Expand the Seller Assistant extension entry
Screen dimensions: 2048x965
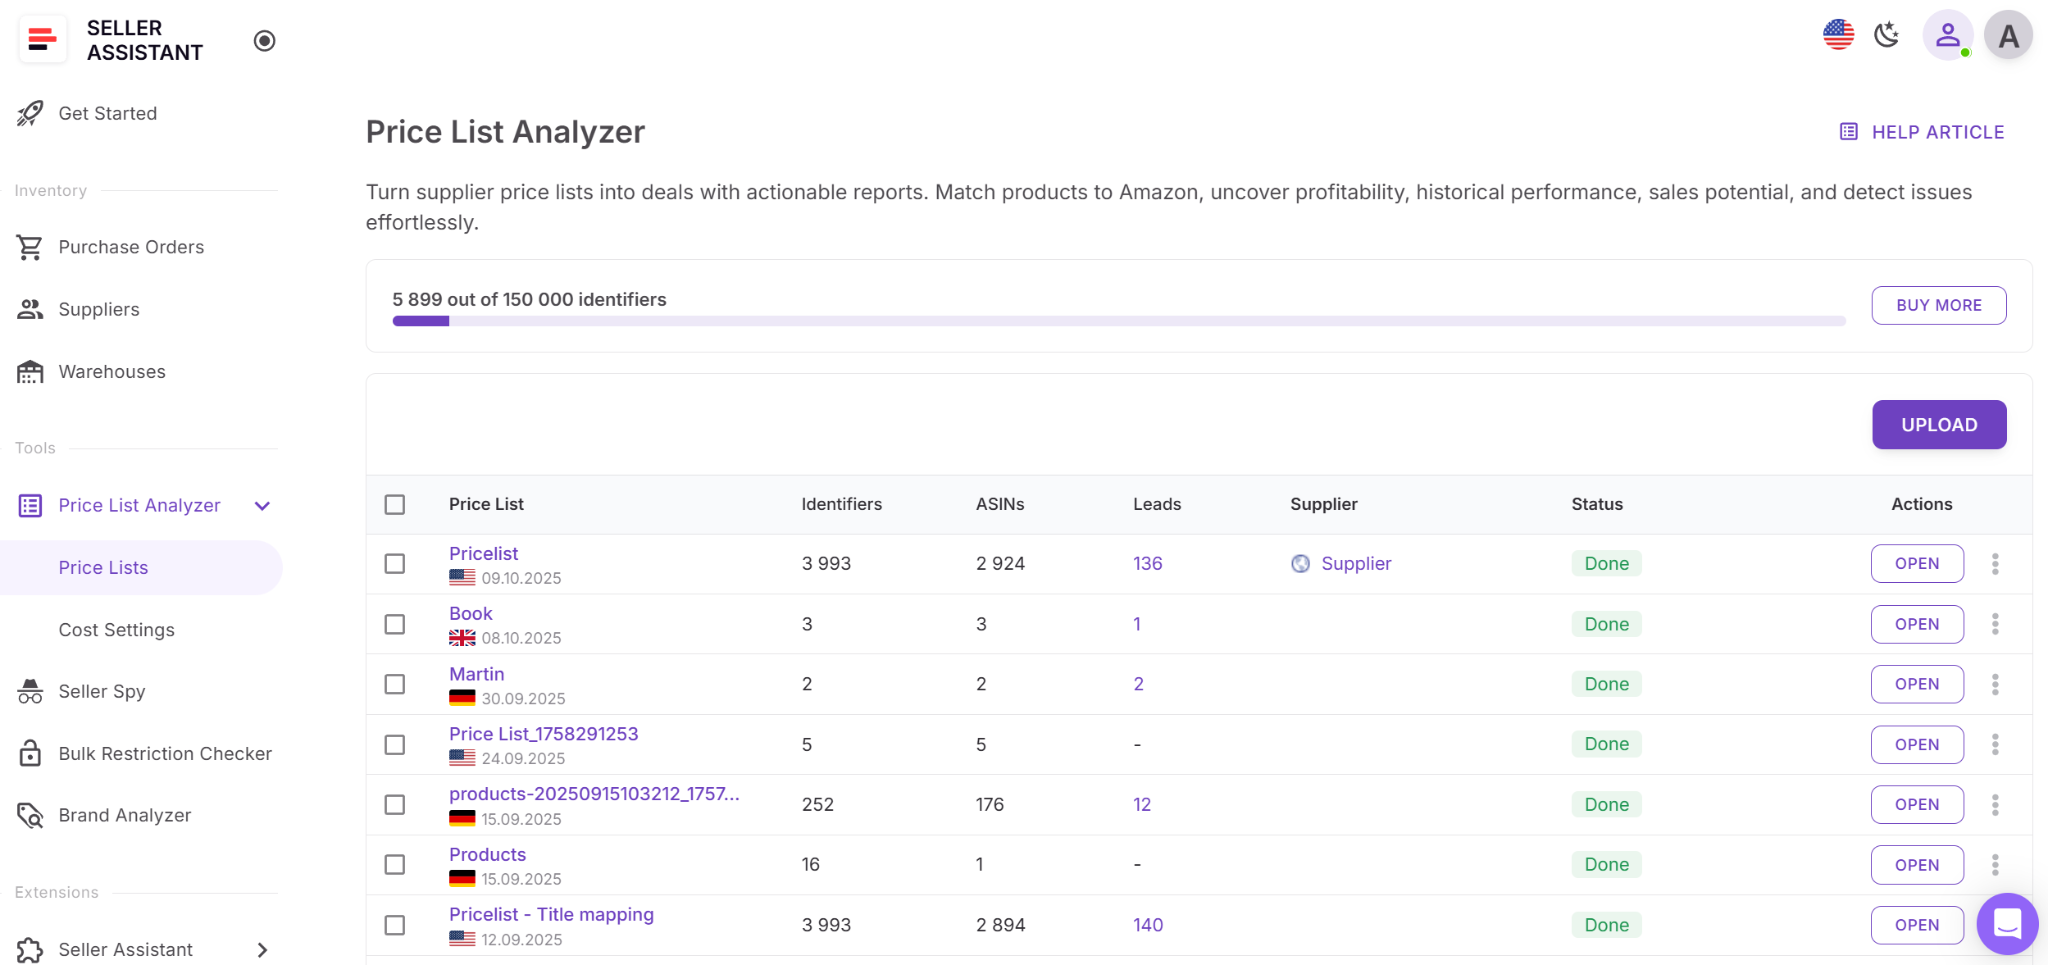[262, 950]
